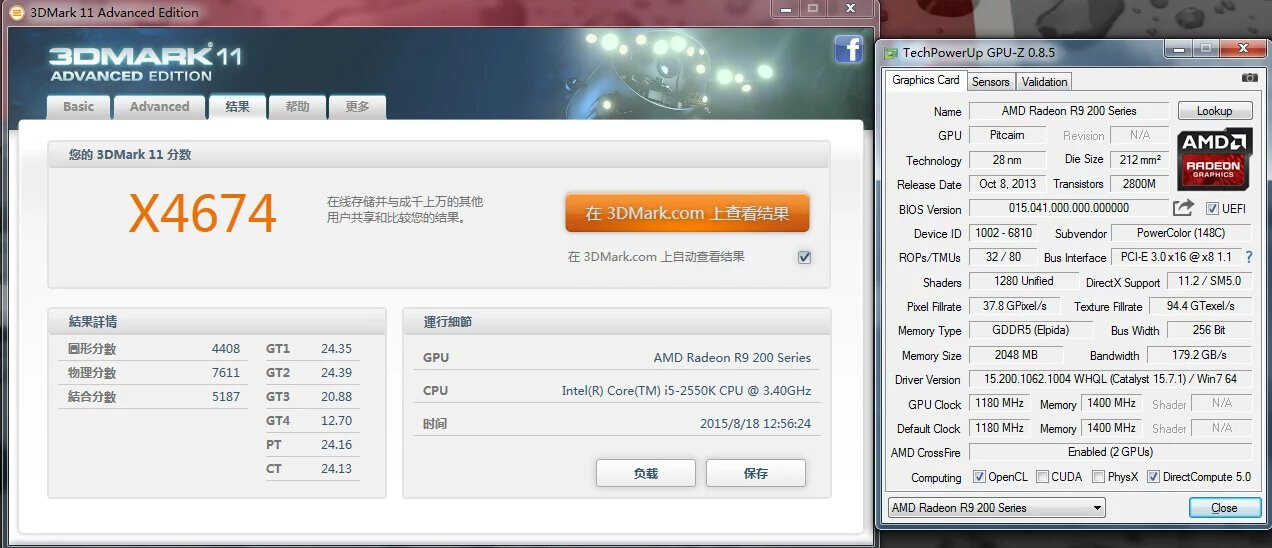Click the GT1 value 24.35
The width and height of the screenshot is (1272, 548).
(x=336, y=349)
